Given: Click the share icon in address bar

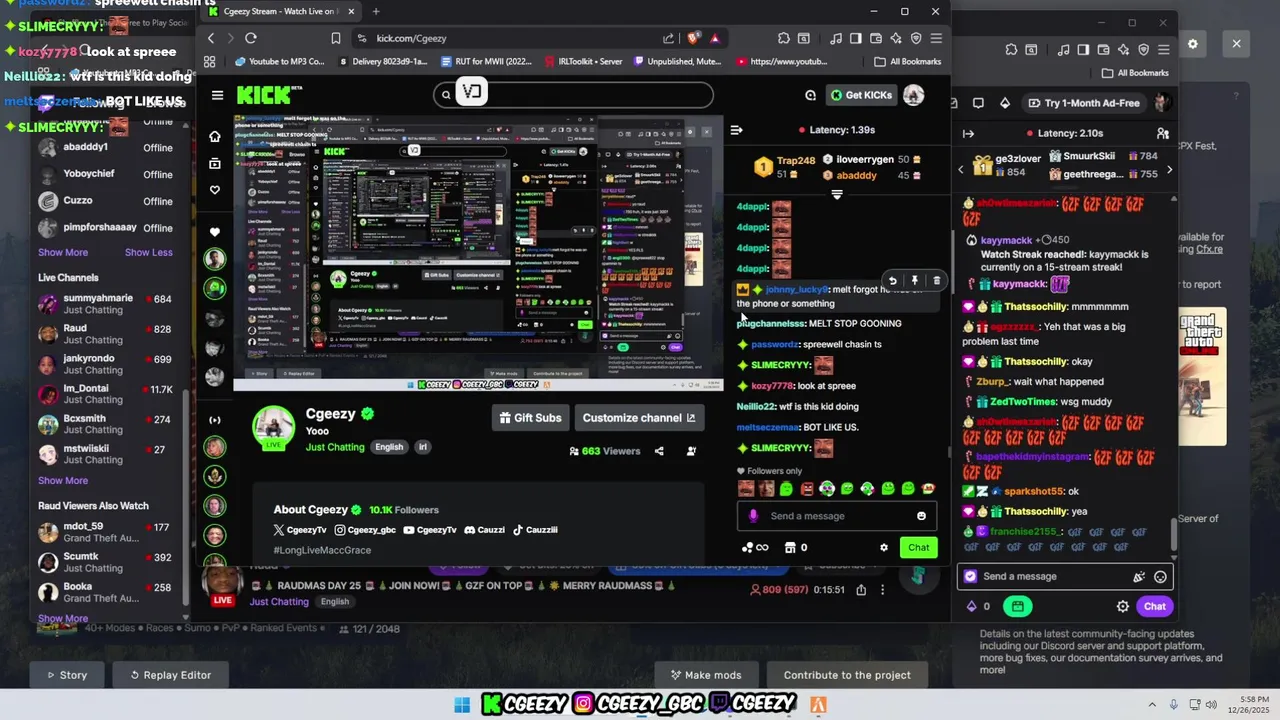Looking at the screenshot, I should (668, 38).
